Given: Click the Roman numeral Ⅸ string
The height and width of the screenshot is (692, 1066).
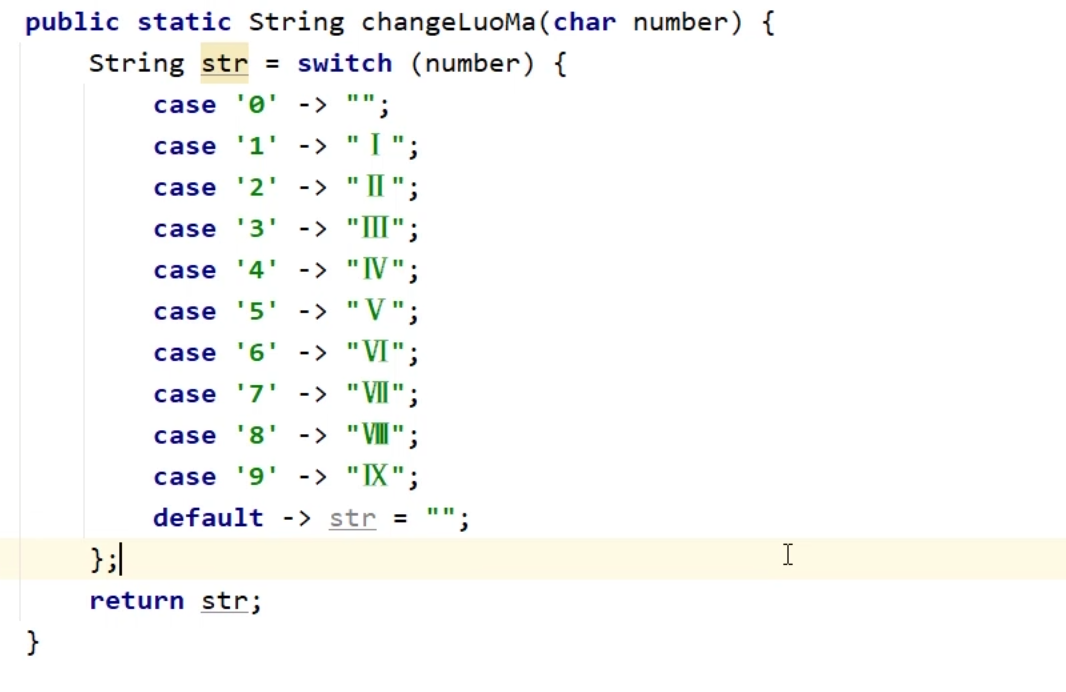Looking at the screenshot, I should click(x=375, y=477).
